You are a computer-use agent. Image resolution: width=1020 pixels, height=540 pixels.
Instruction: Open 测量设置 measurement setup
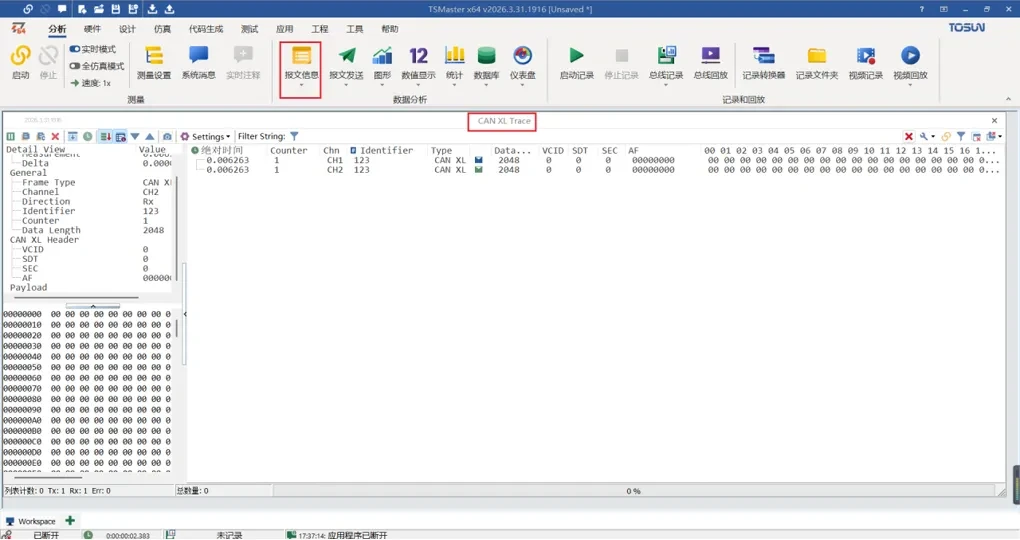(x=153, y=61)
